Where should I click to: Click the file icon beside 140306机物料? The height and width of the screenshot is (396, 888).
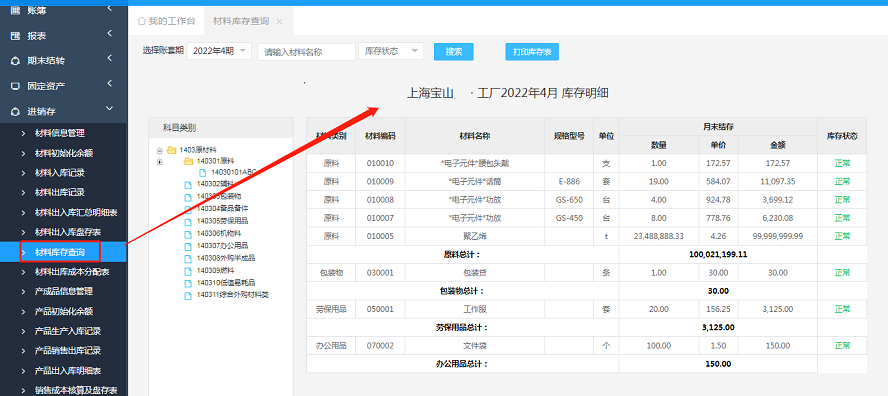point(188,234)
